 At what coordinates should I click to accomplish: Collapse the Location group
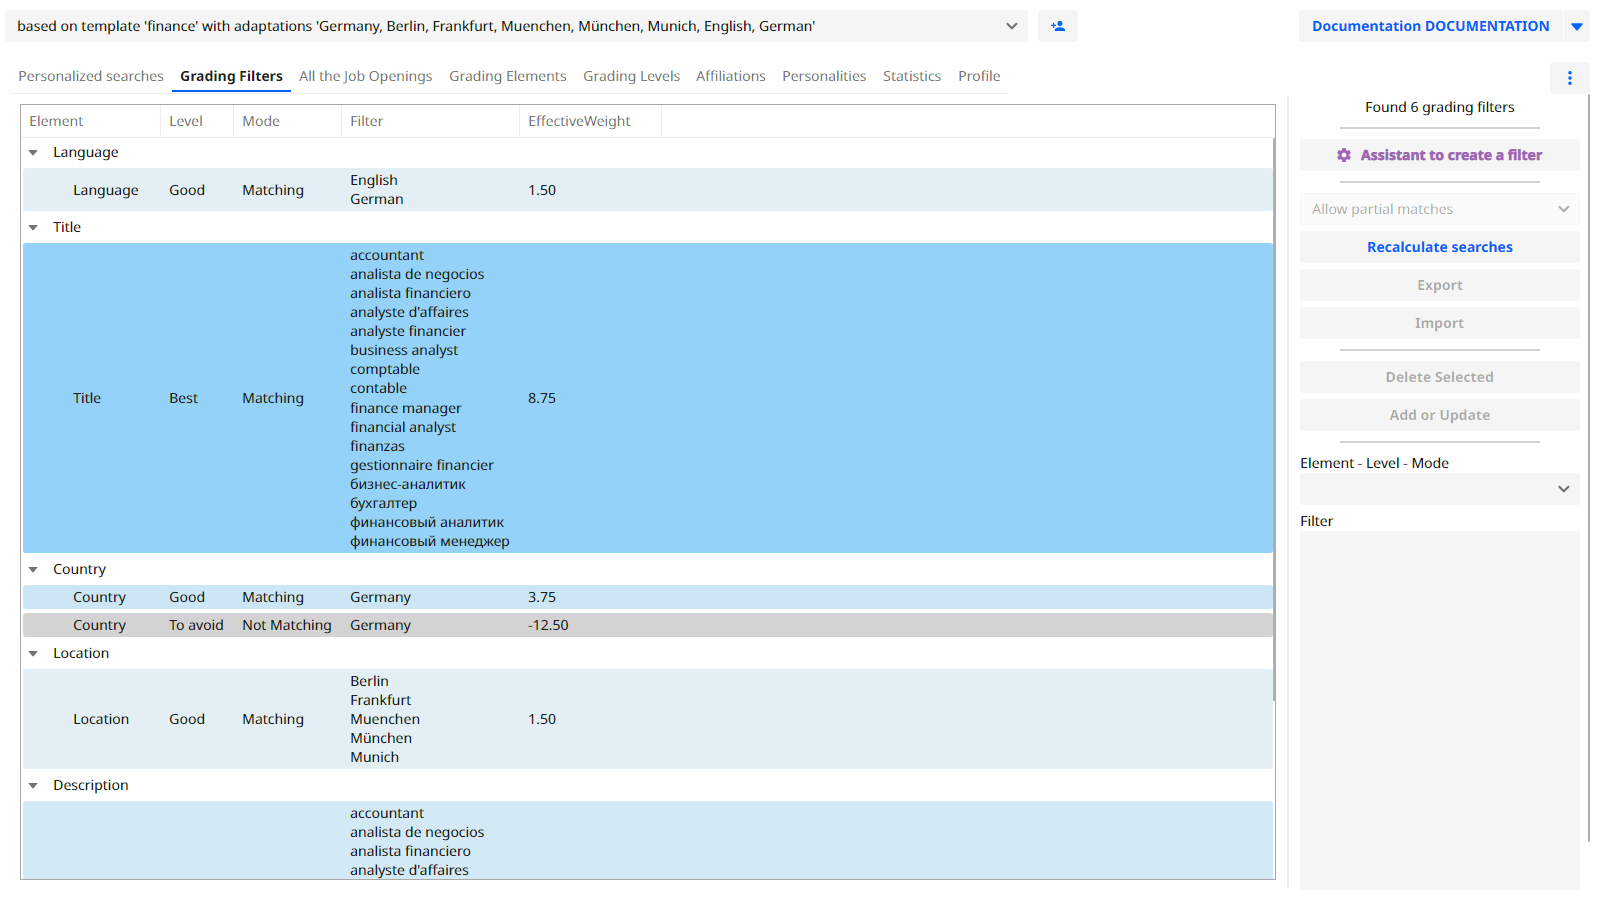33,654
